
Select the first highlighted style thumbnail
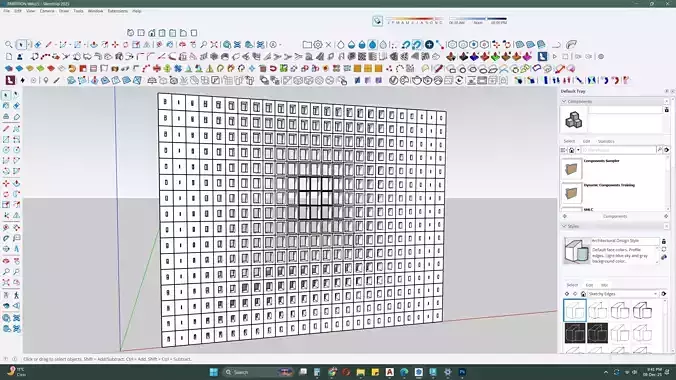coord(575,310)
